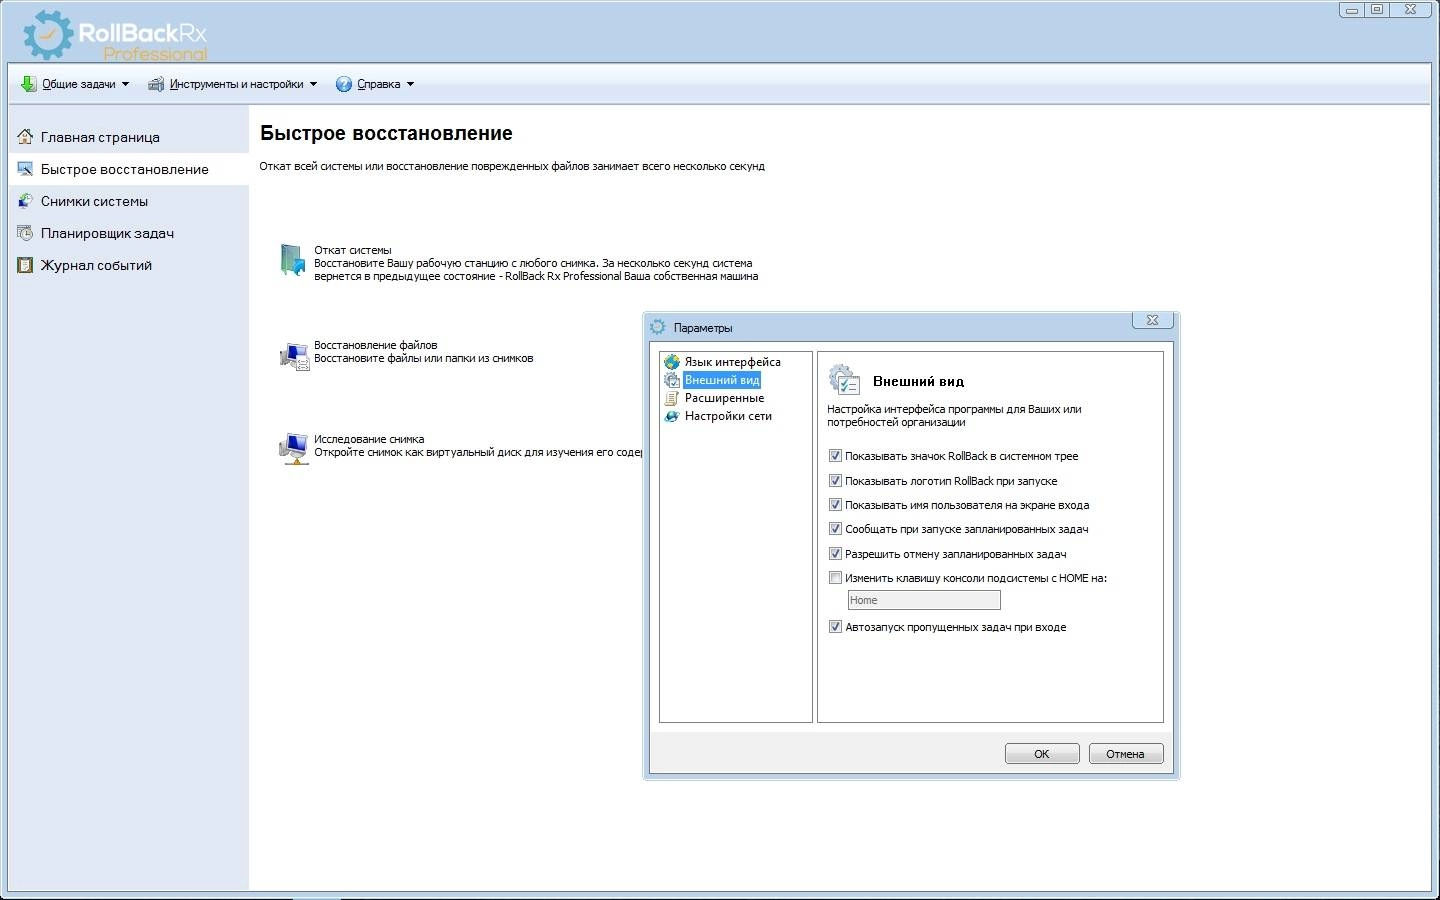Select Внешний вид in settings tree
Viewport: 1440px width, 900px height.
point(722,380)
